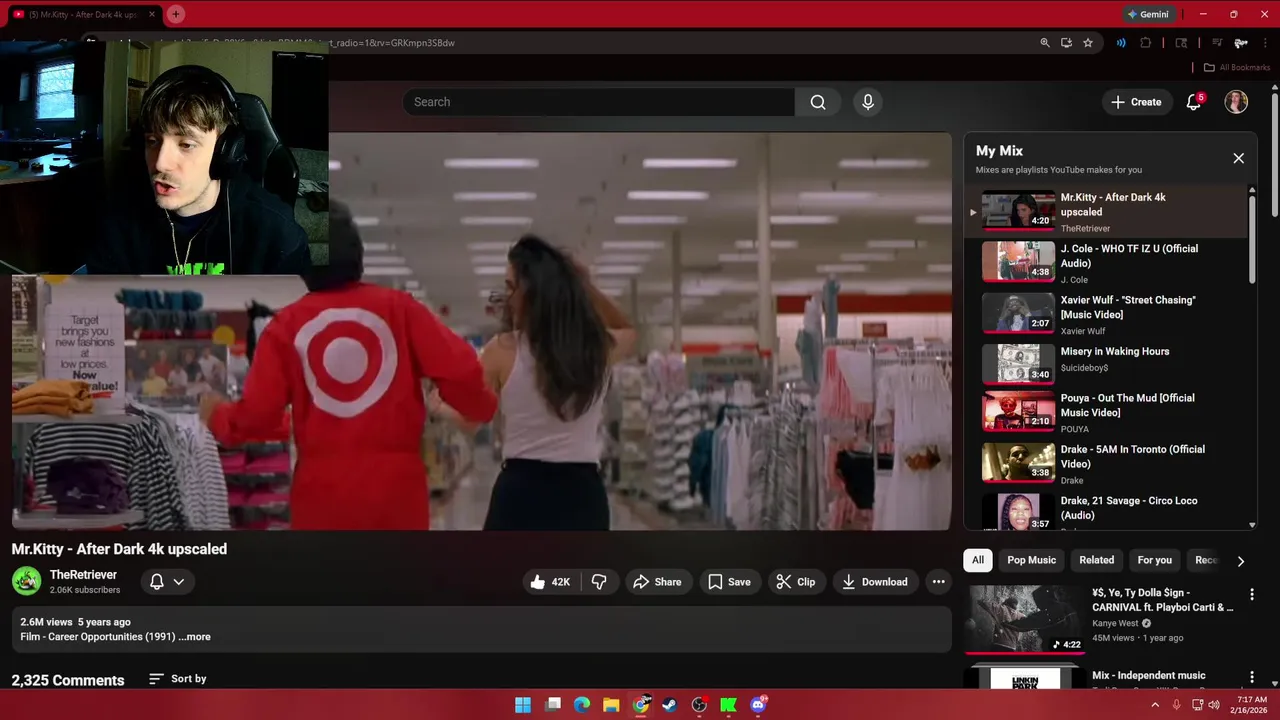Open options menu for the CARNIVAL video
1280x720 pixels.
point(1251,595)
